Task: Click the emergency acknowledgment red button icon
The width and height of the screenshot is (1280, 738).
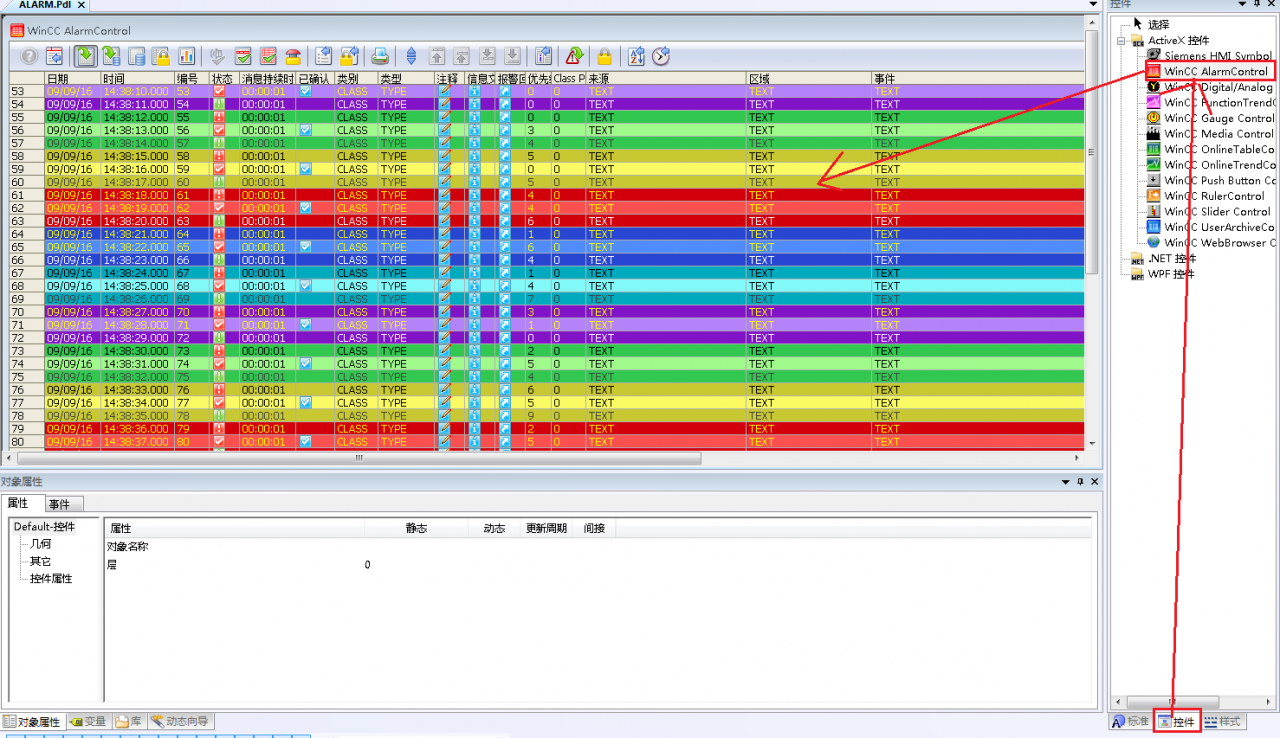Action: click(293, 56)
